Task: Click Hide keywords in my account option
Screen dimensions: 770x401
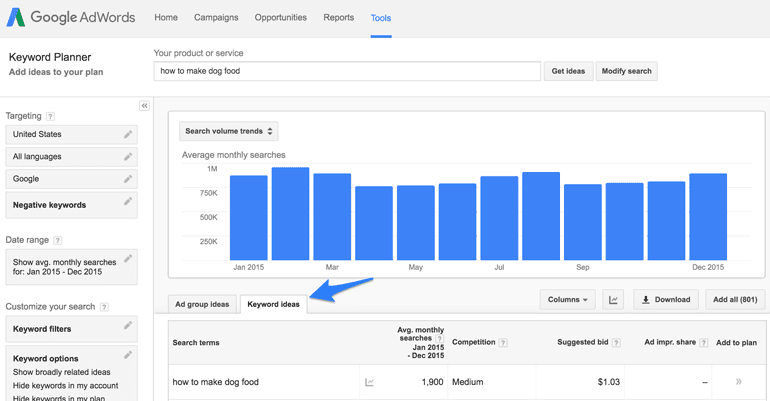Action: pyautogui.click(x=65, y=385)
